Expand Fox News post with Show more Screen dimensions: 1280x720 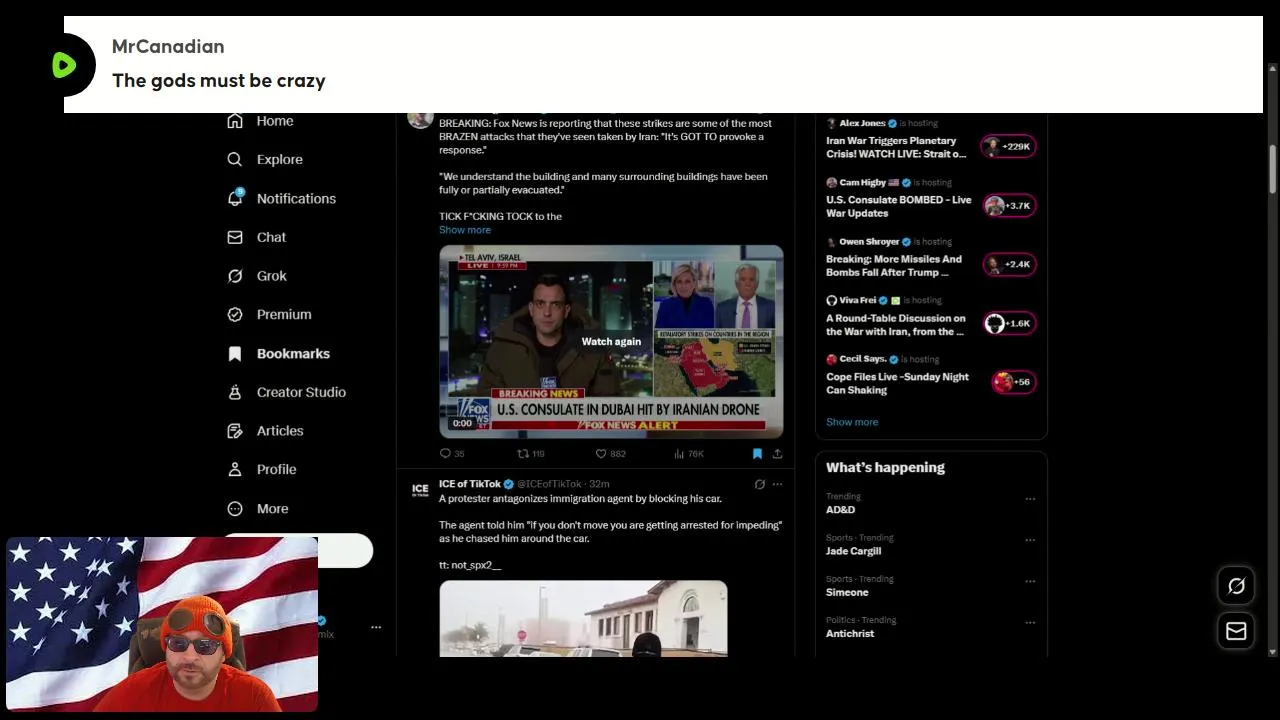[465, 230]
